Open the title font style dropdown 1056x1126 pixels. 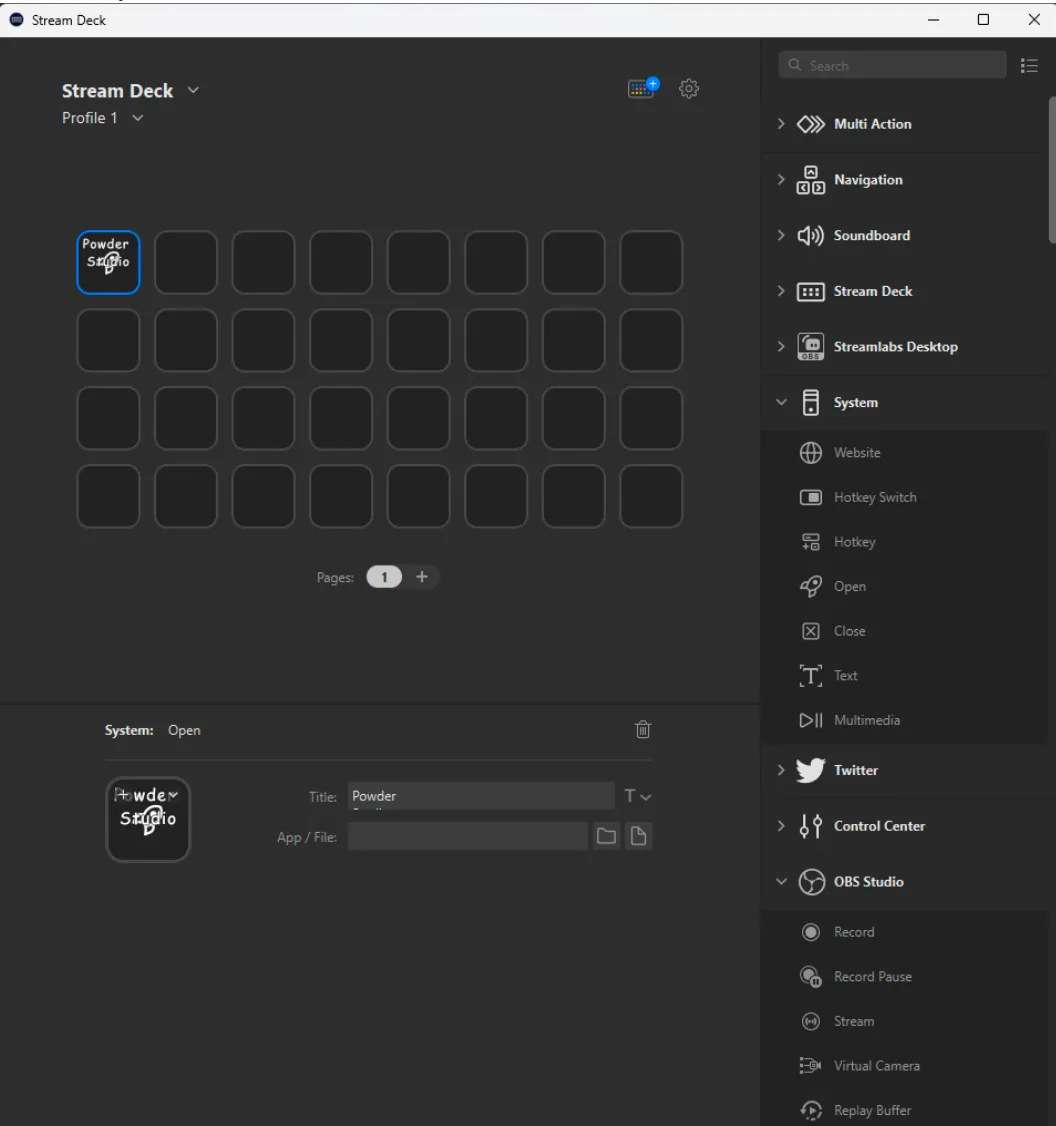click(x=637, y=796)
